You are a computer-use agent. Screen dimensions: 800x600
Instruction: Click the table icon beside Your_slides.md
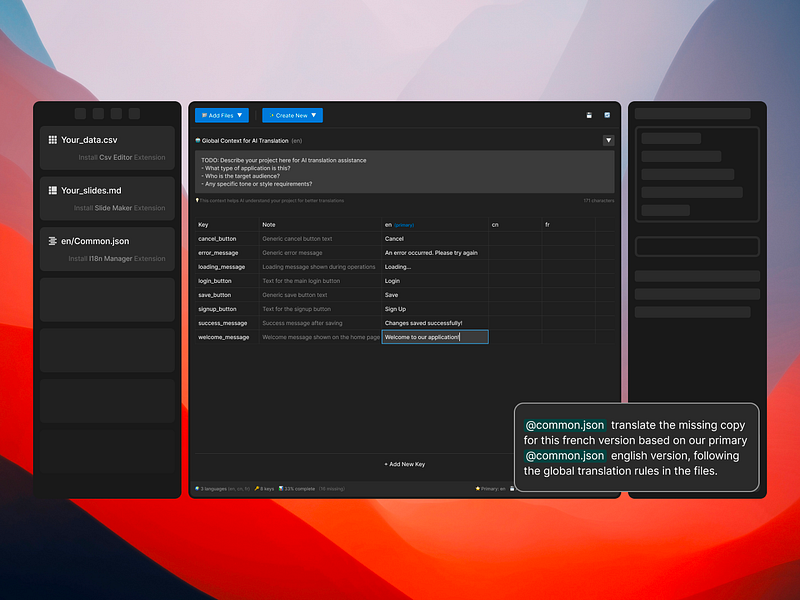(x=53, y=190)
